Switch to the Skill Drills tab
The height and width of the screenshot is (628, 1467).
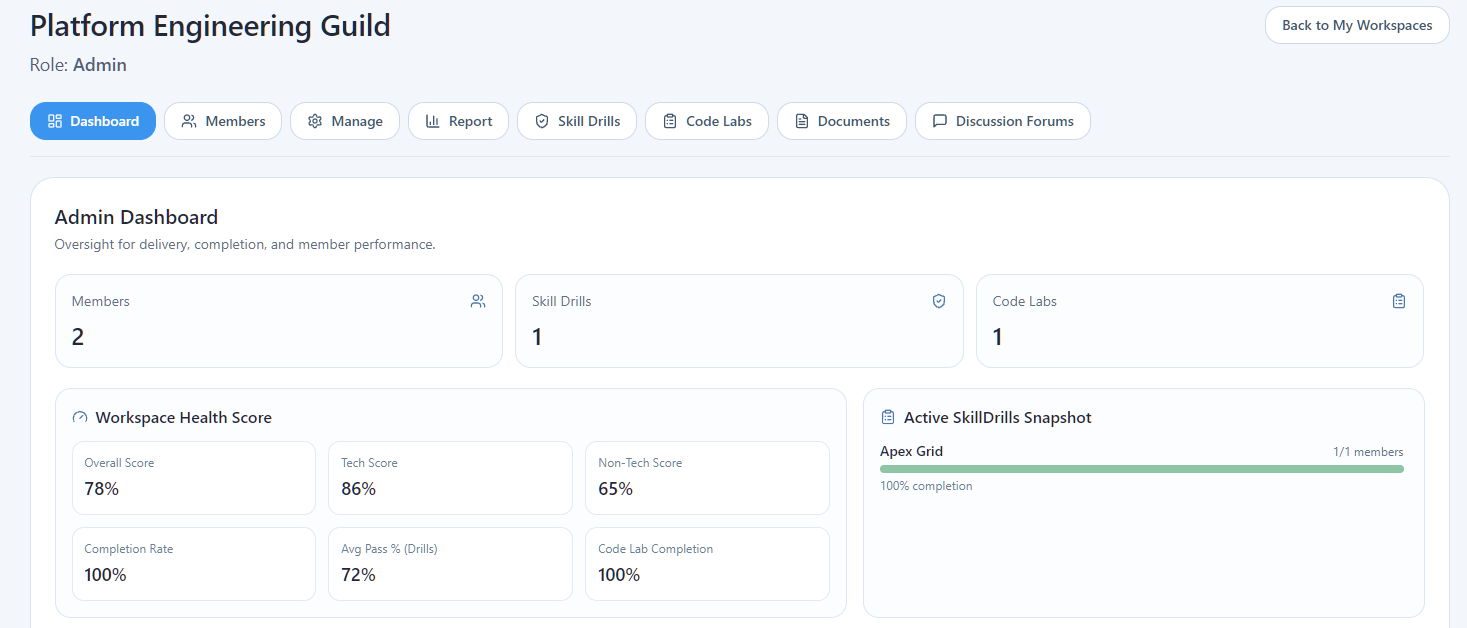click(x=577, y=120)
